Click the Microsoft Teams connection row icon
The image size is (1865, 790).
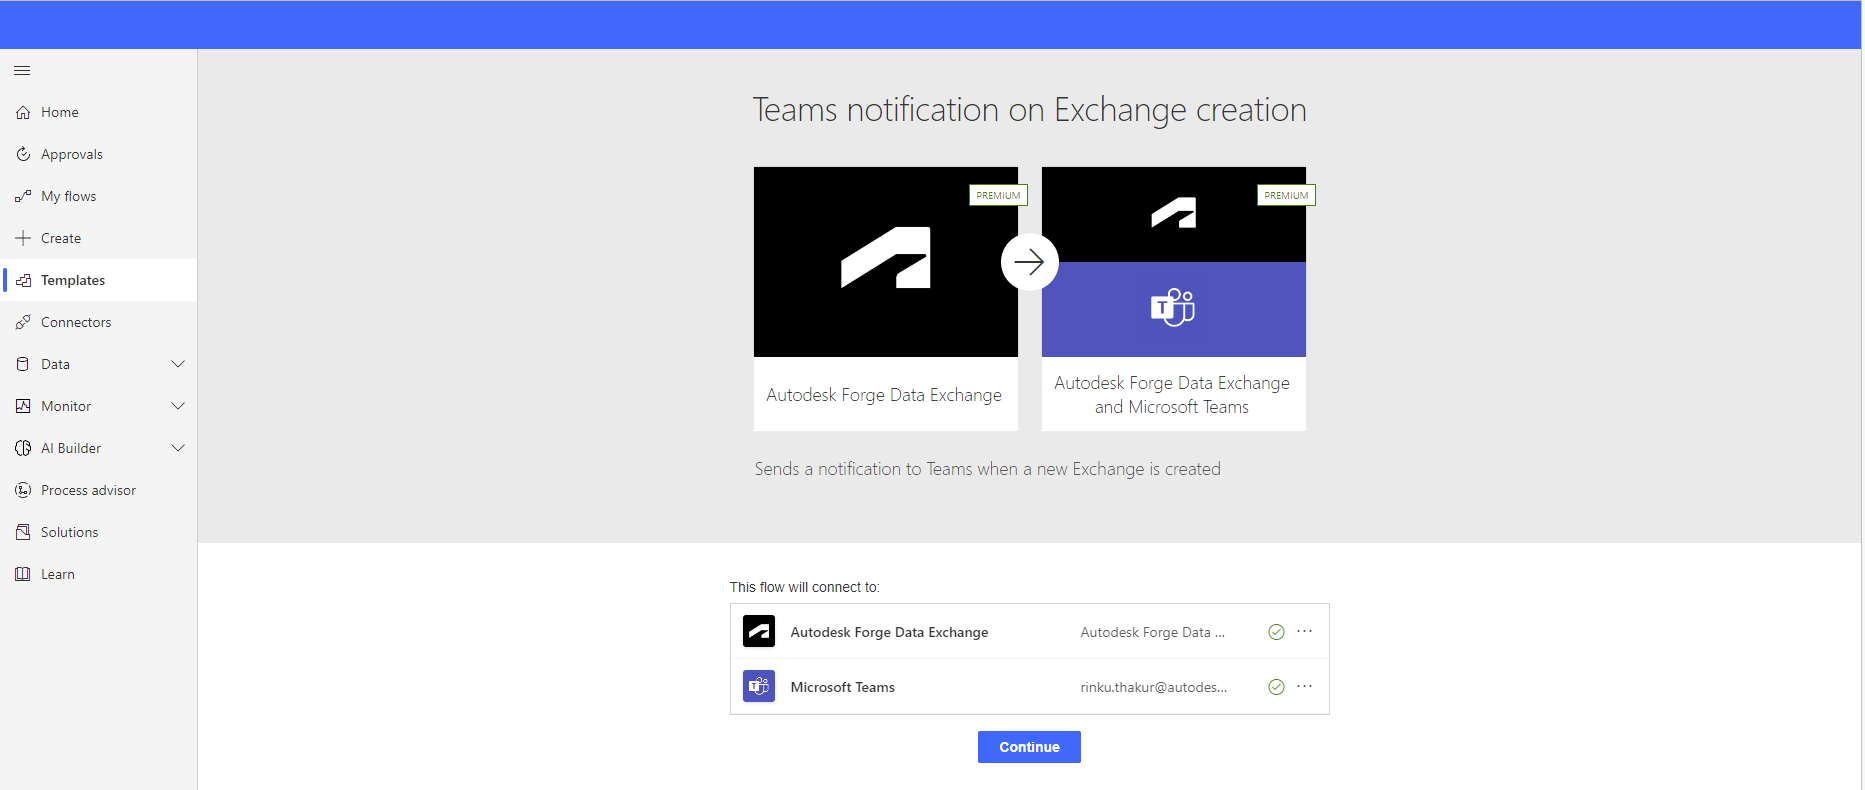pos(759,686)
